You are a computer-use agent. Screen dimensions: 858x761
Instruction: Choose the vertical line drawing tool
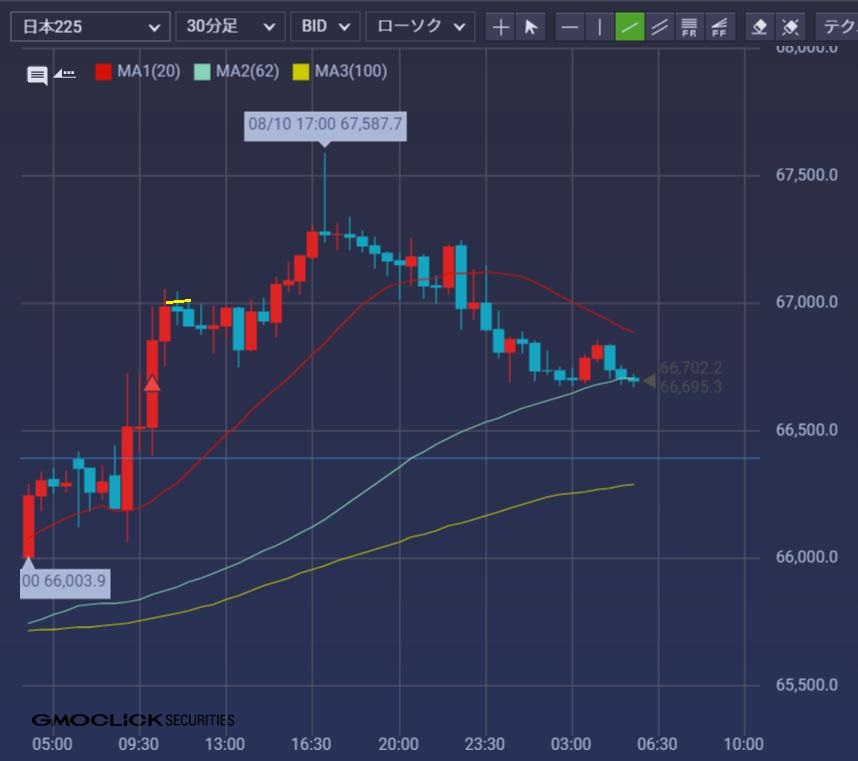click(x=600, y=27)
